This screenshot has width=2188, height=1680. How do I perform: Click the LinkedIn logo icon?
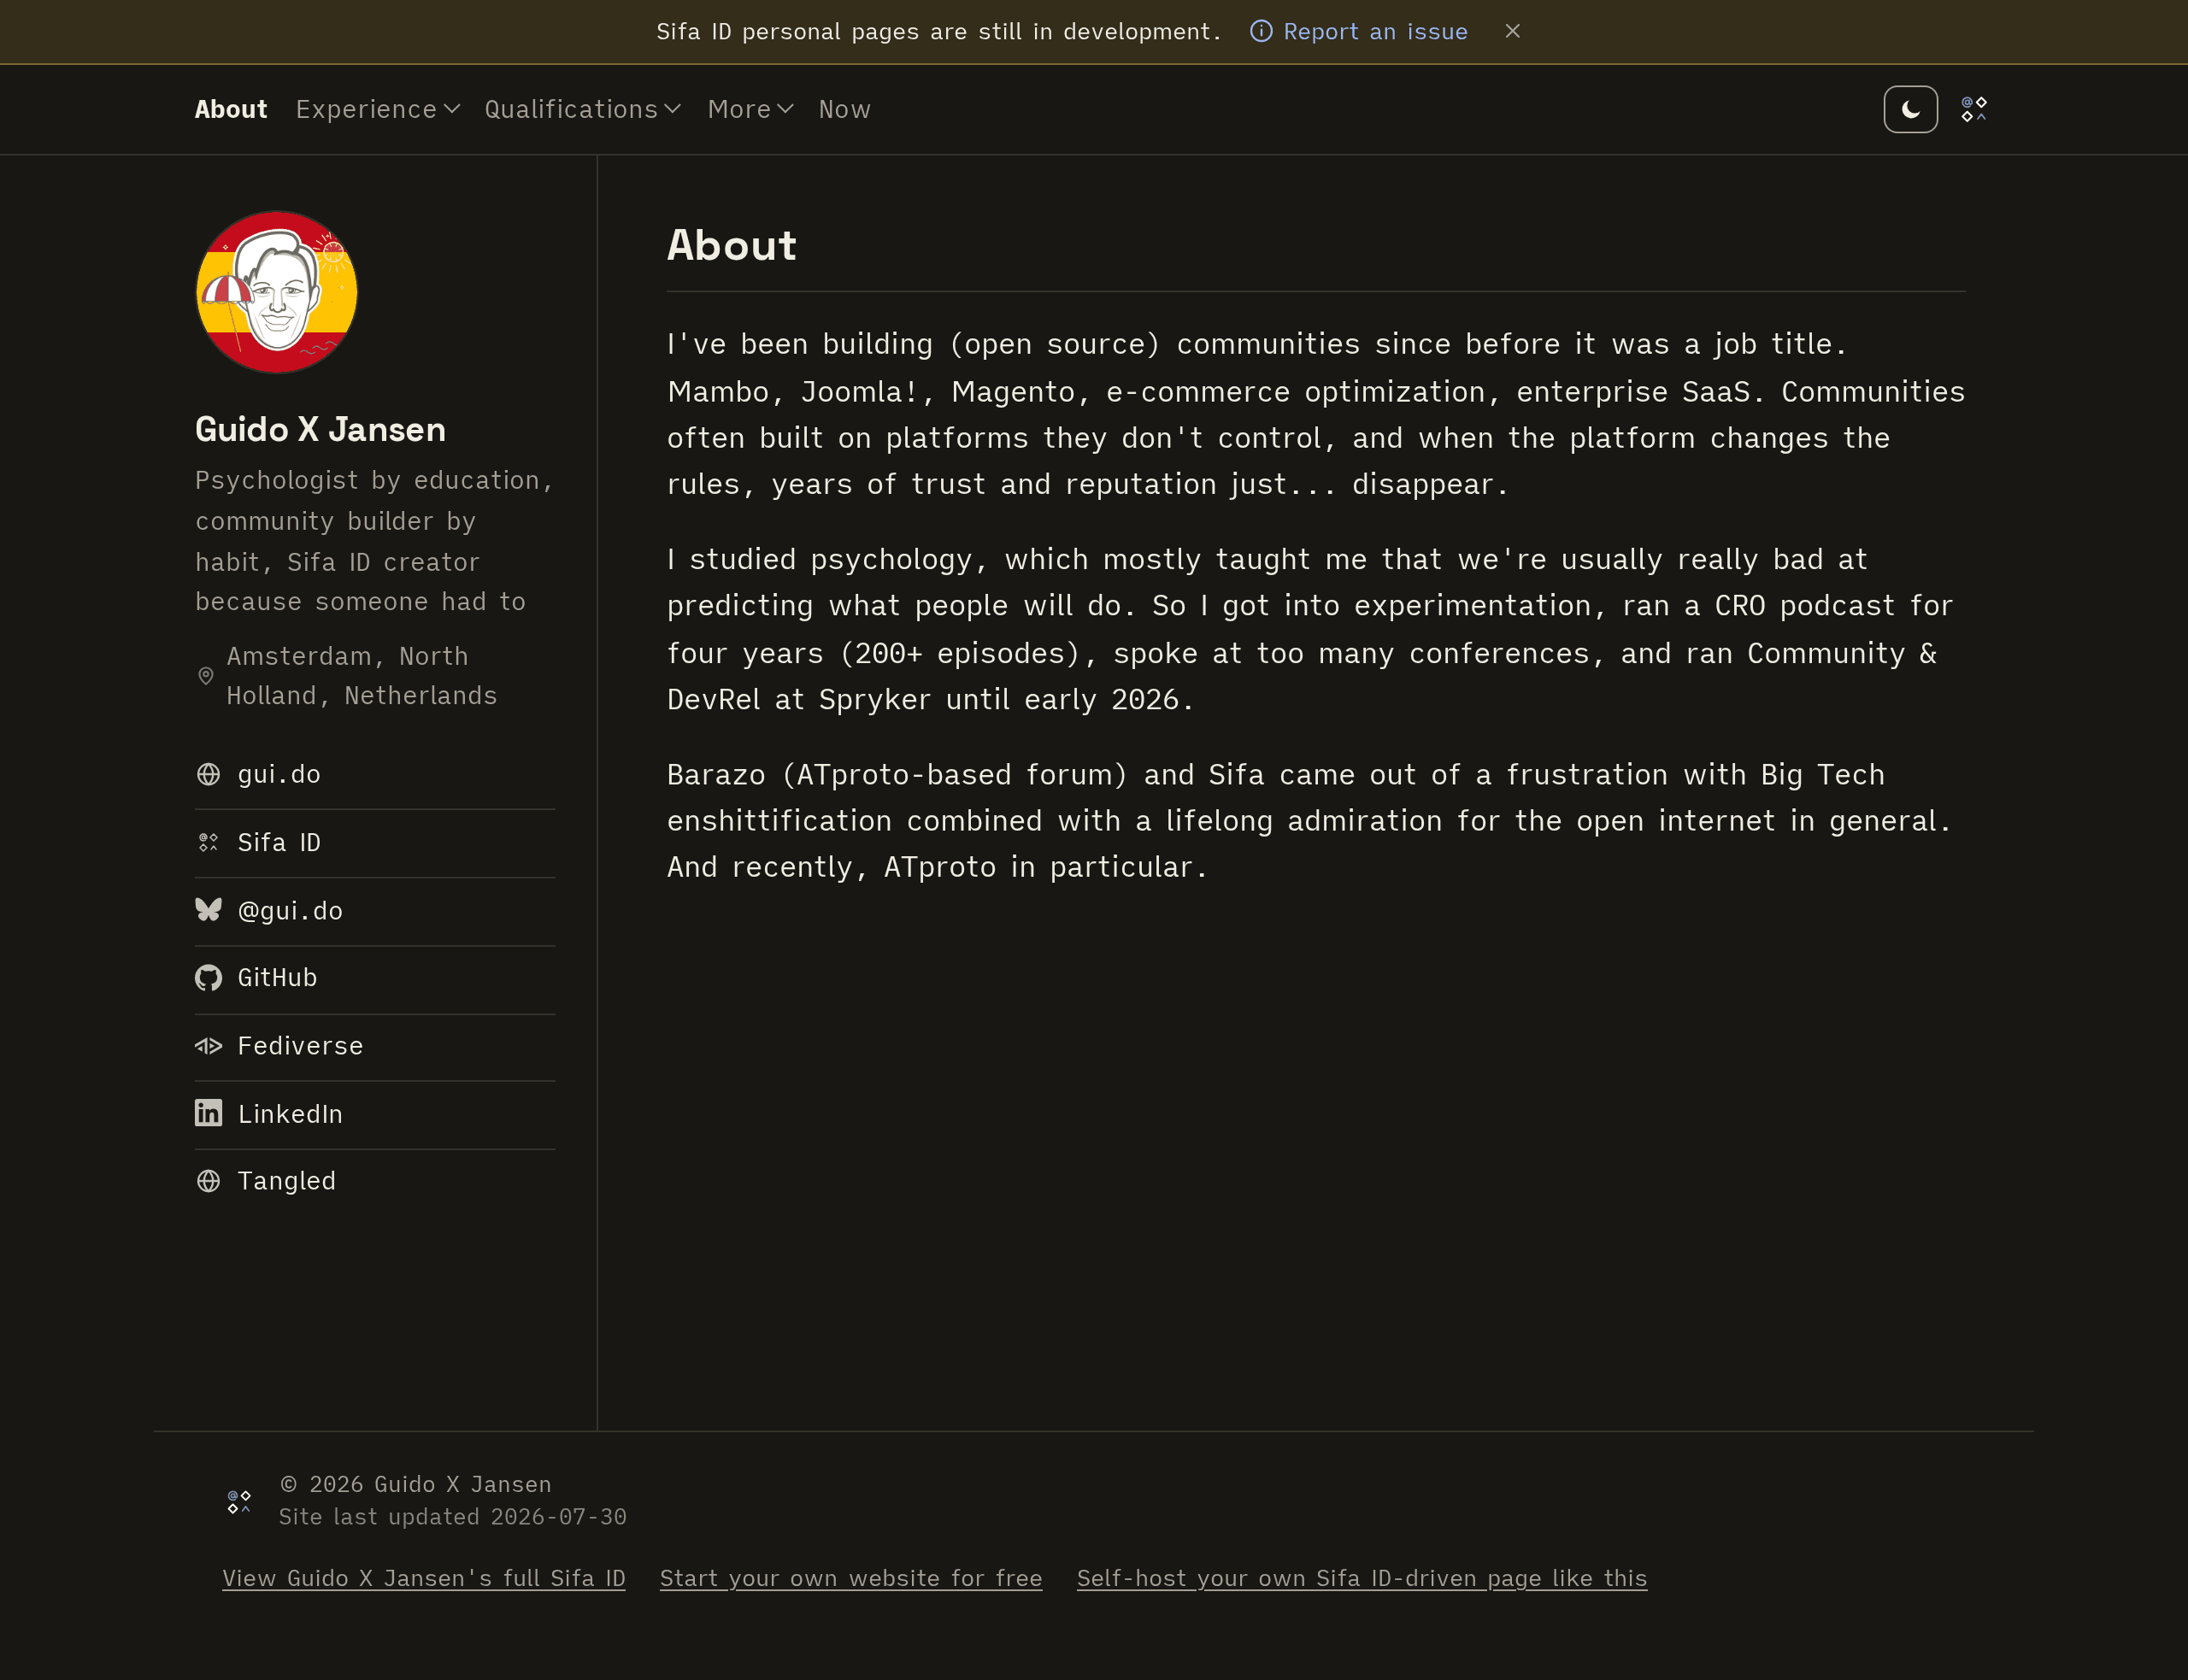point(208,1113)
